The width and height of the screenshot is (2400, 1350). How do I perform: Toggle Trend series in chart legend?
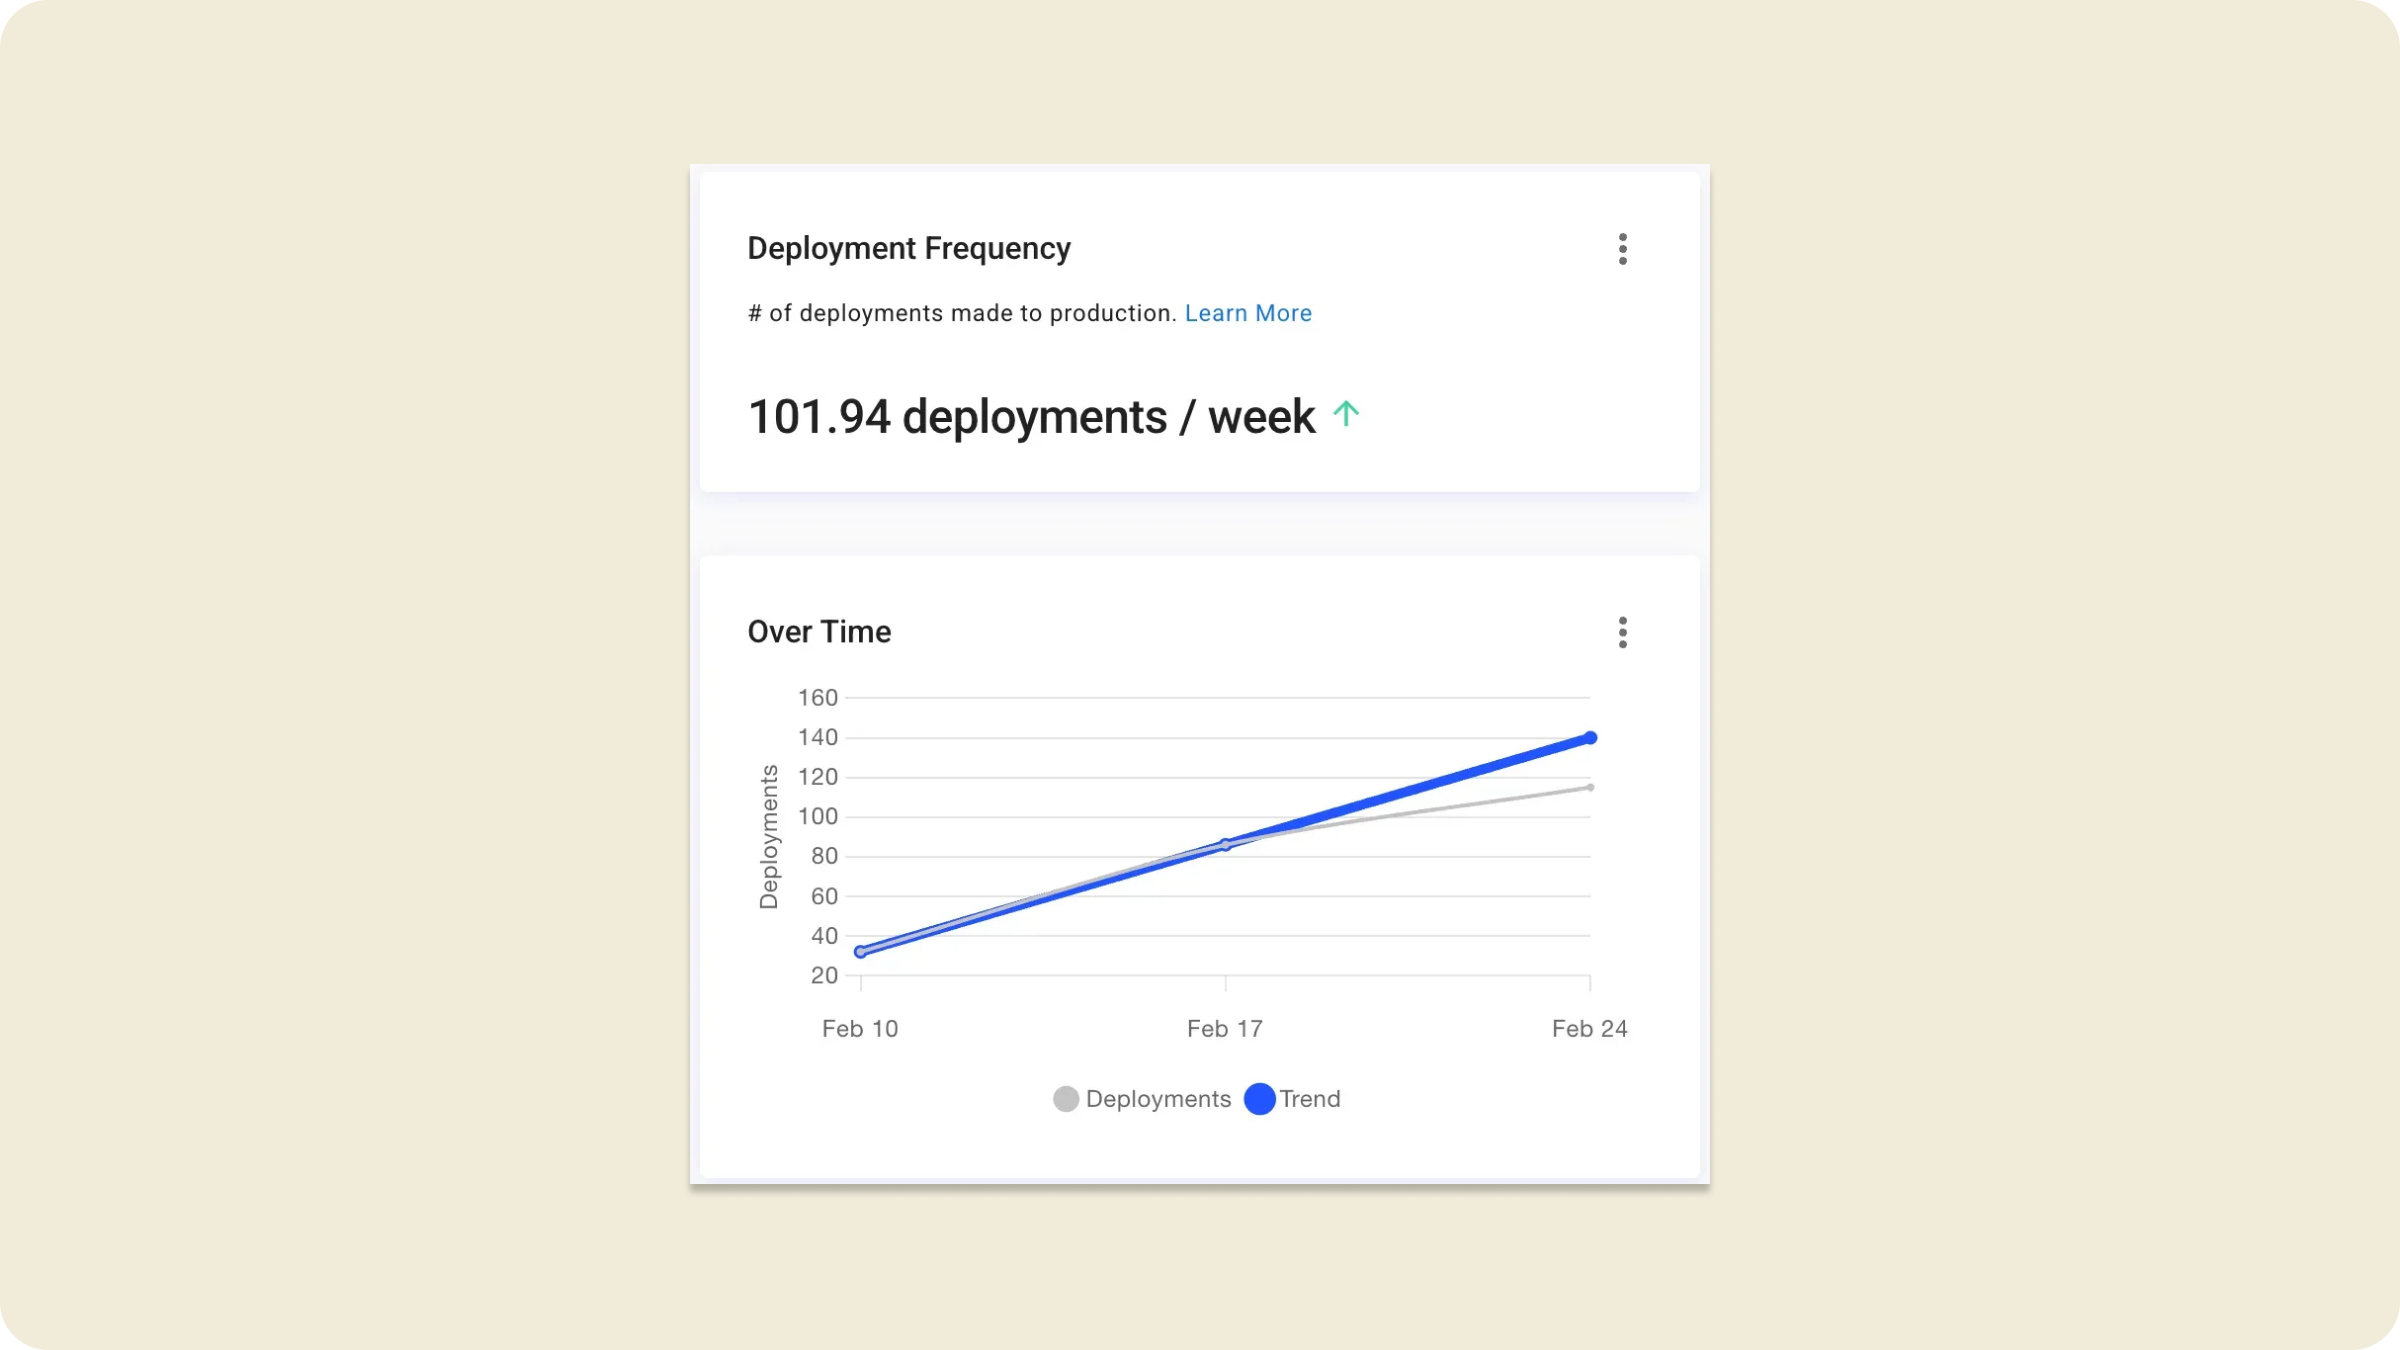1309,1099
